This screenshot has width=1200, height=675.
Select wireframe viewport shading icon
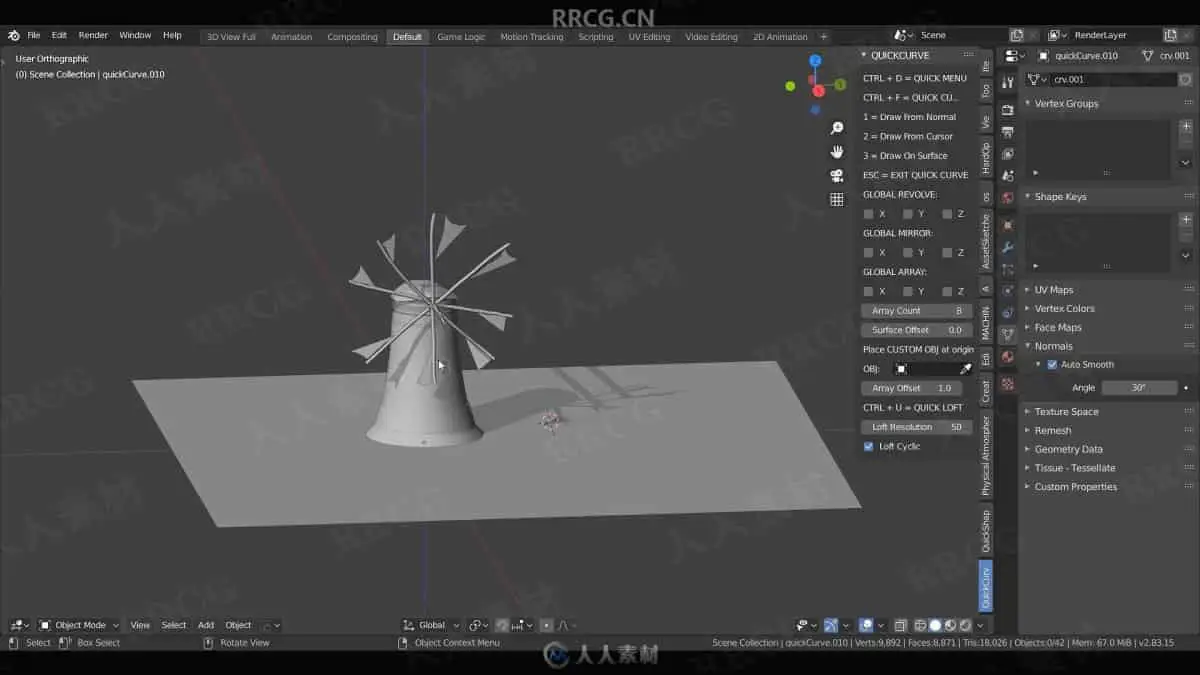click(920, 625)
